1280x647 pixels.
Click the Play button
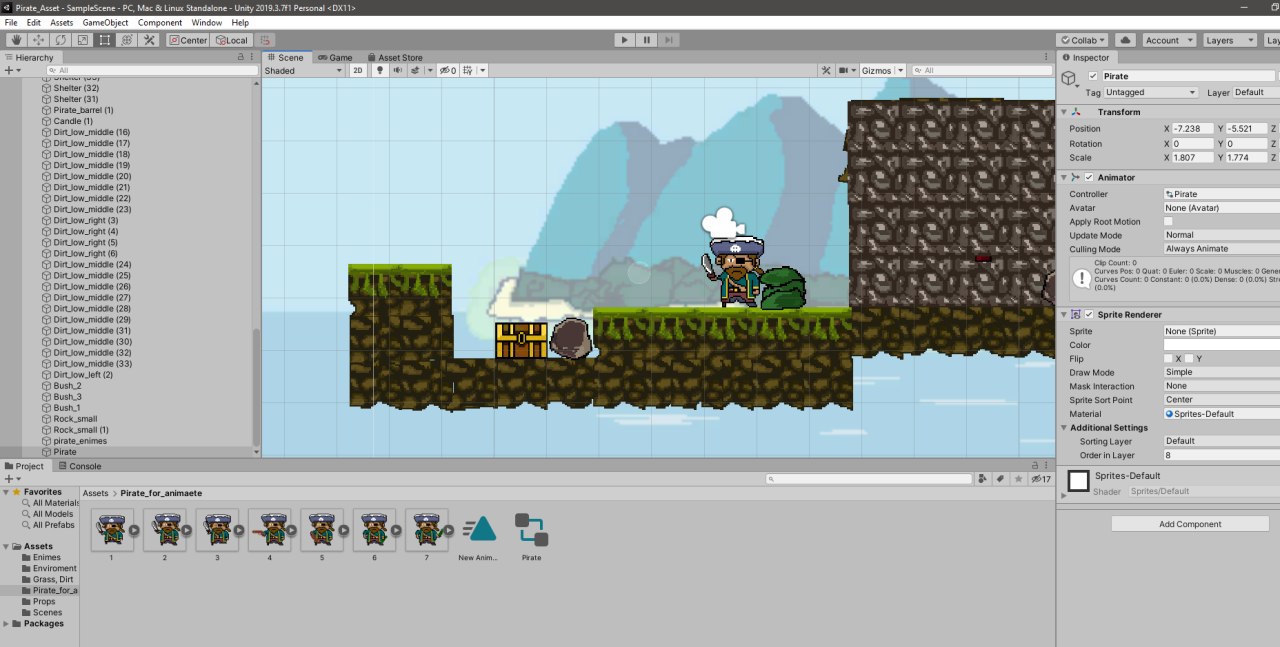pos(624,40)
